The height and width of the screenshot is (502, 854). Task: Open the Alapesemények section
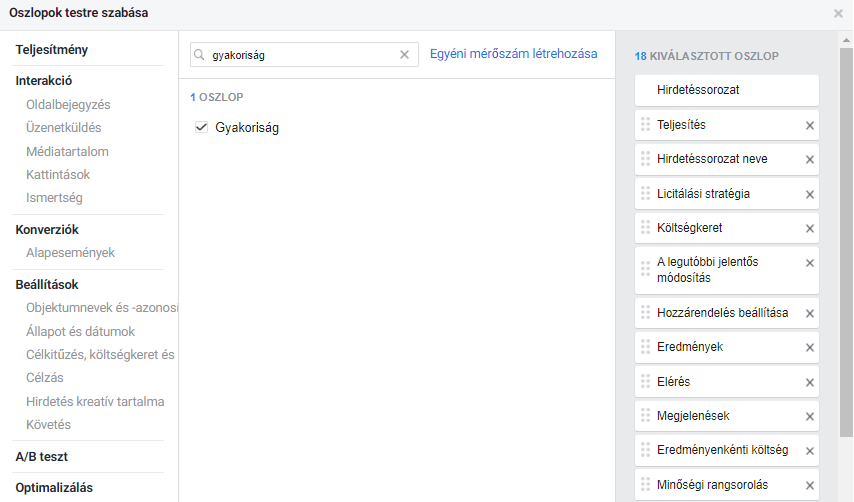click(70, 252)
